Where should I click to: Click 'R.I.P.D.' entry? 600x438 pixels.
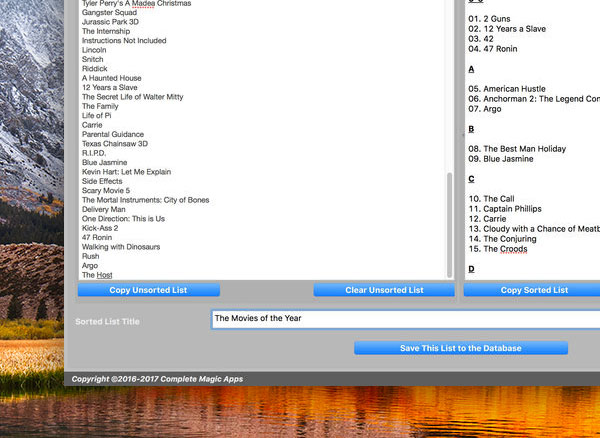94,153
